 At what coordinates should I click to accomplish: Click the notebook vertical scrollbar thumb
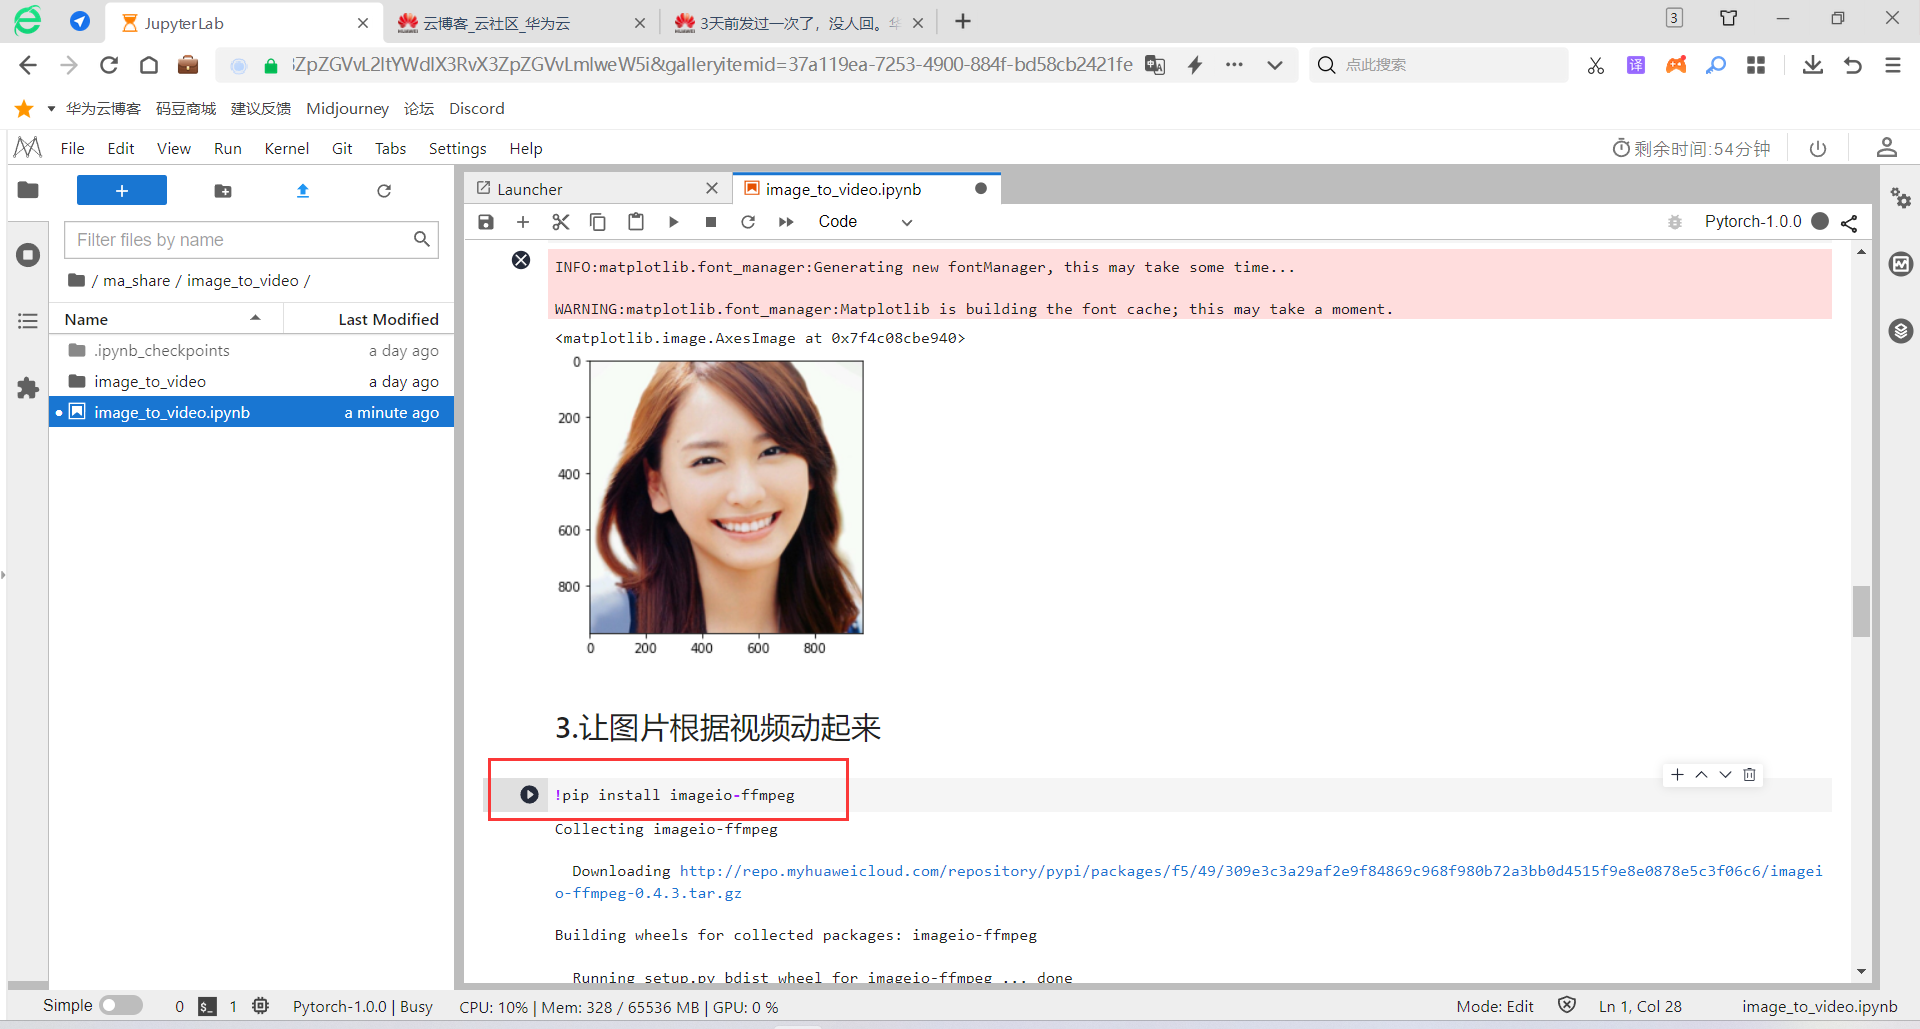click(1861, 611)
